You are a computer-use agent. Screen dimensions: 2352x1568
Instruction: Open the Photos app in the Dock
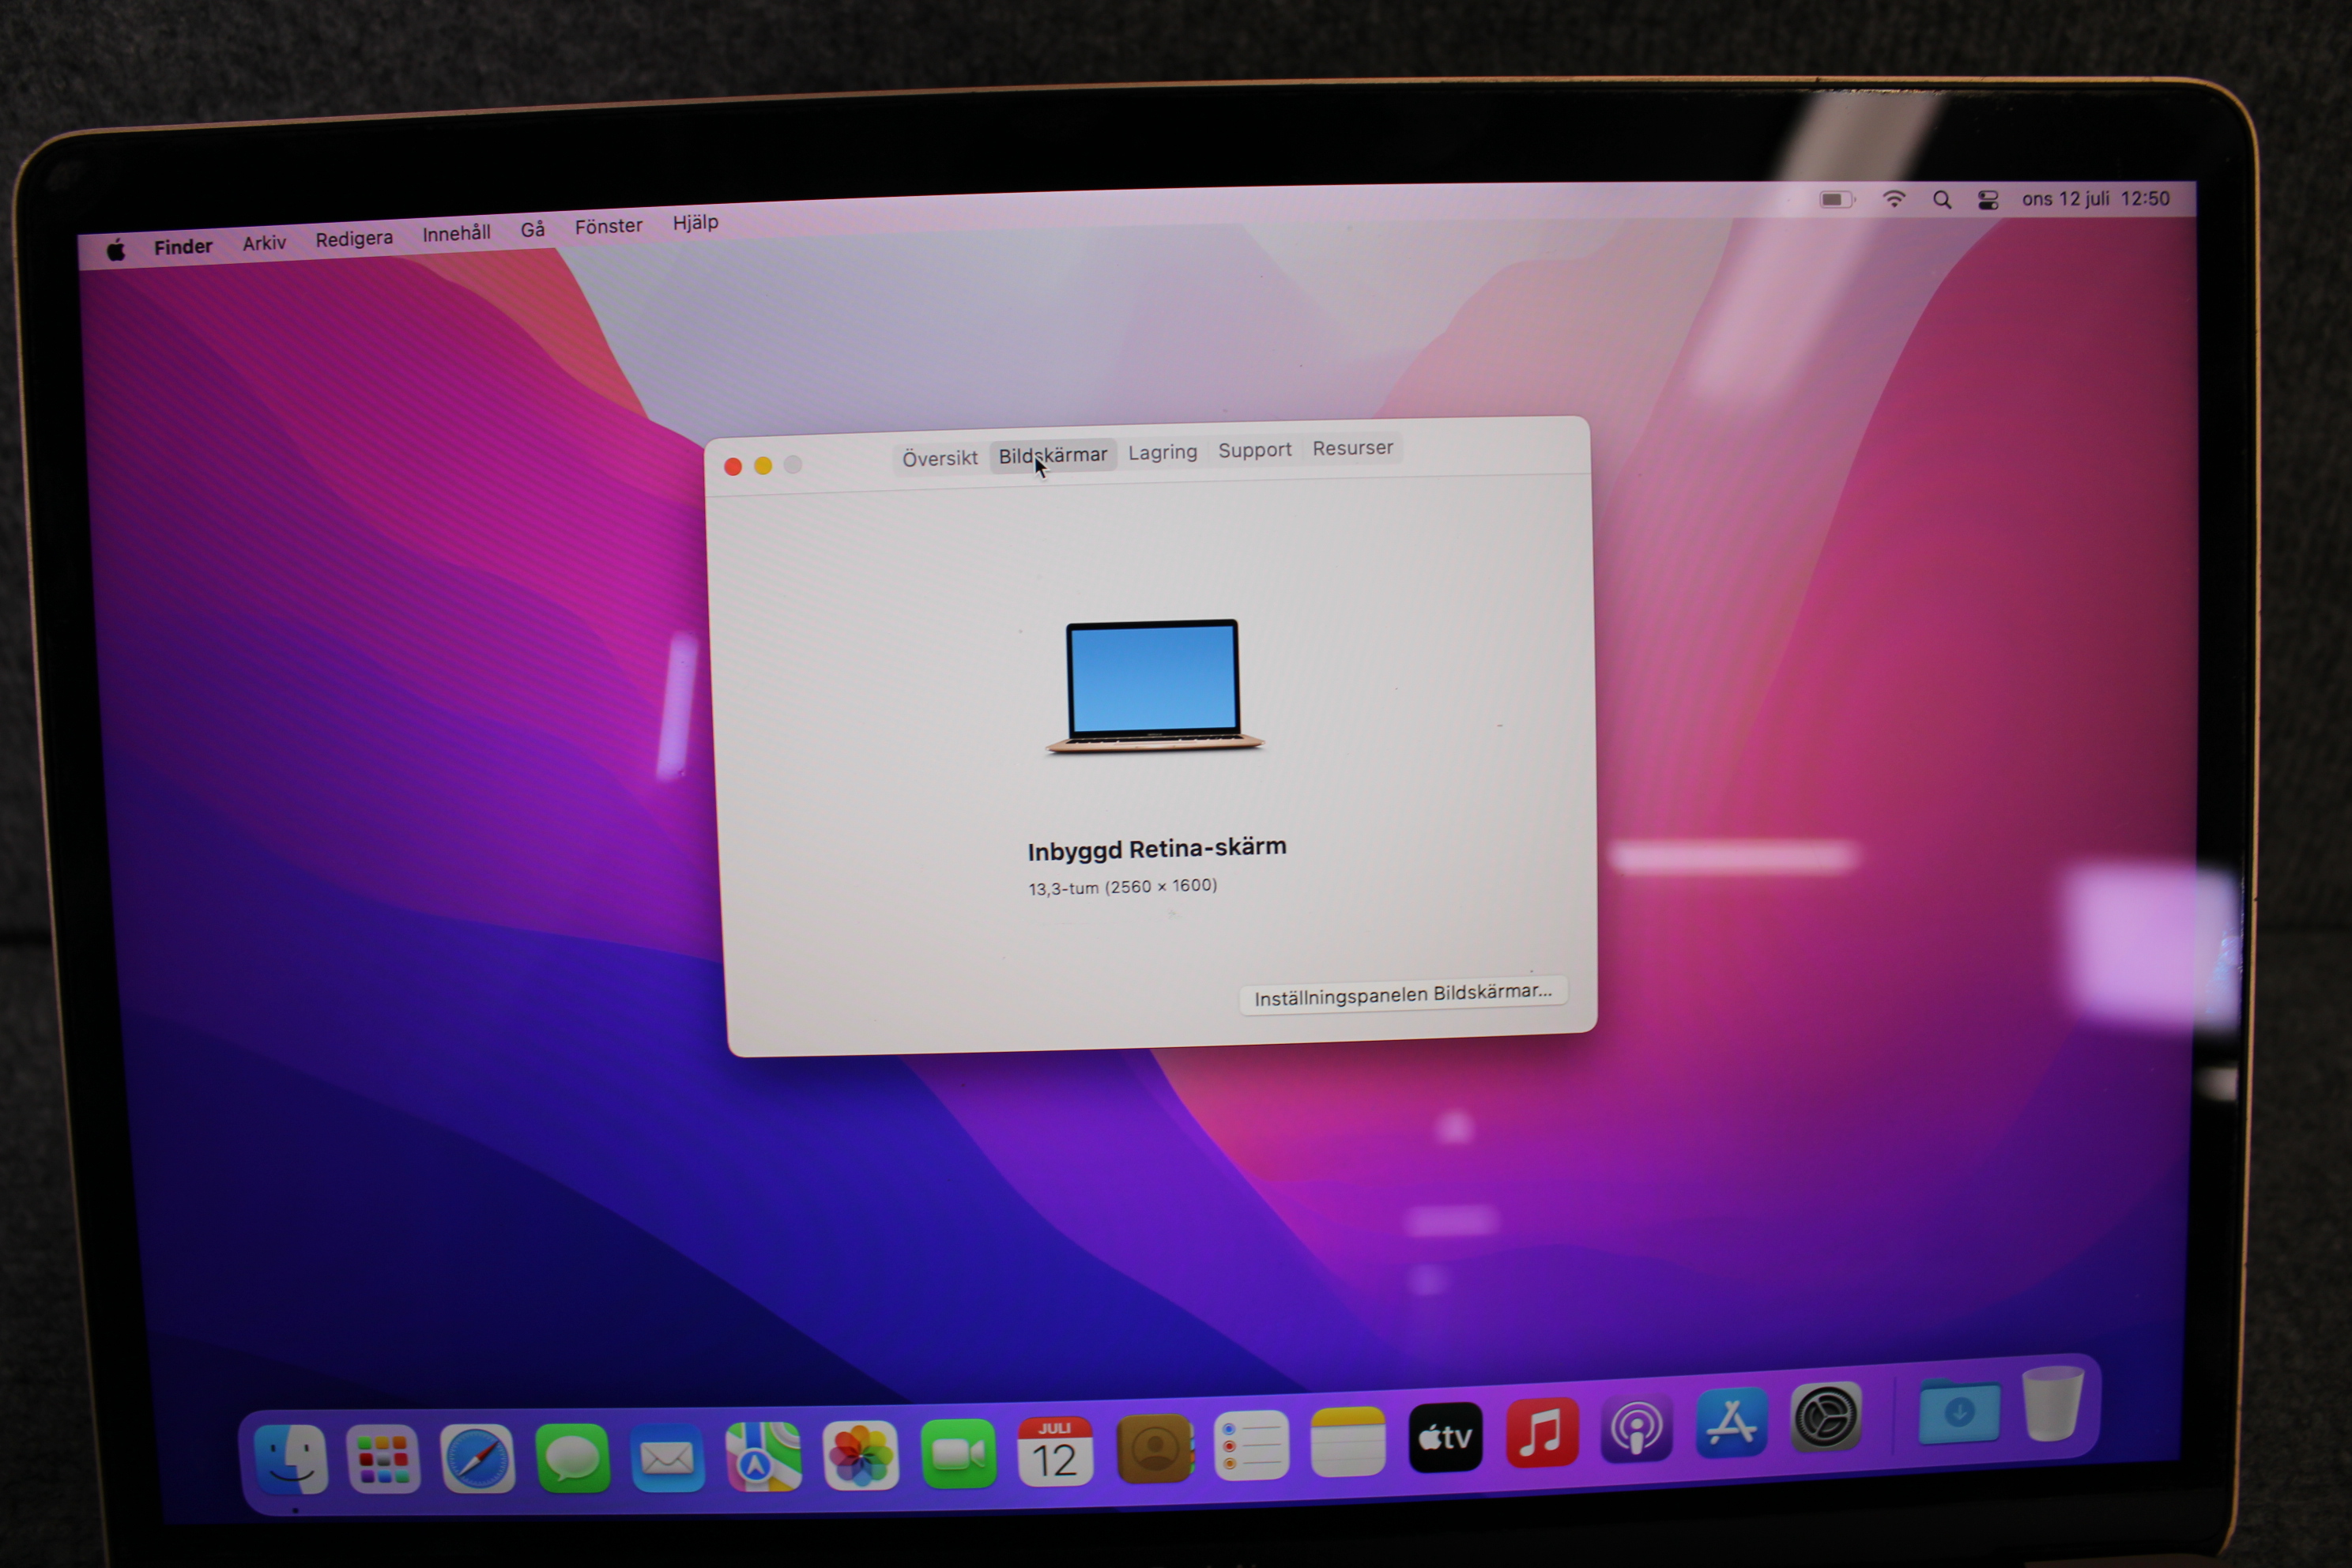point(860,1455)
